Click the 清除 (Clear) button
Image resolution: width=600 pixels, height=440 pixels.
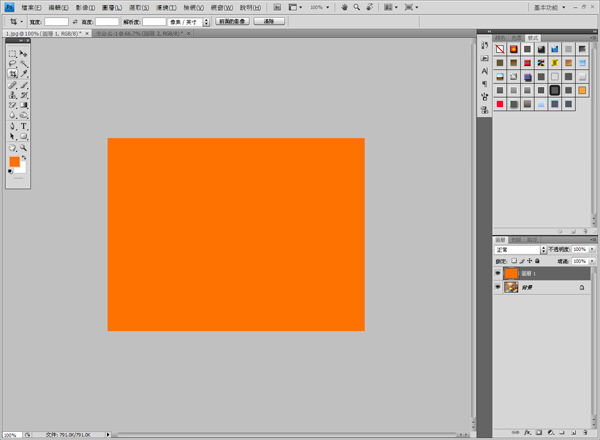coord(267,20)
